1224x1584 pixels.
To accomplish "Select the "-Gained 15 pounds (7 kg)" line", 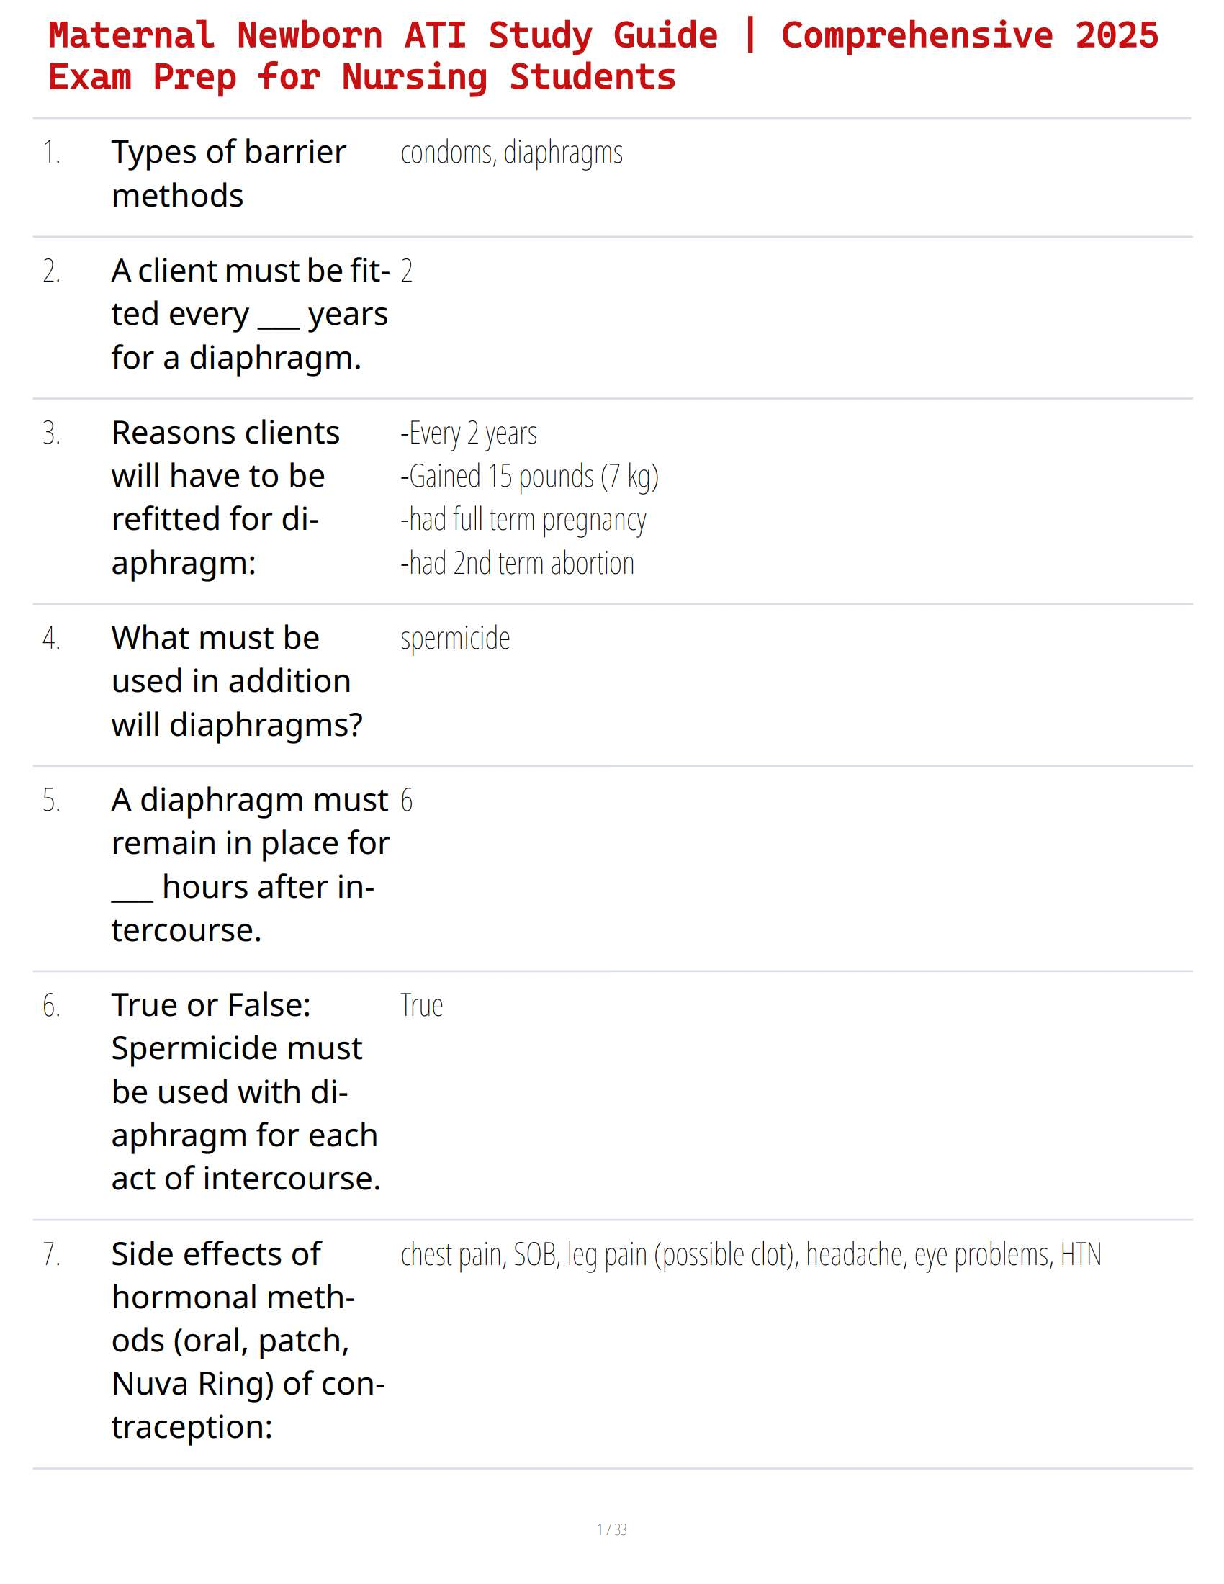I will [529, 477].
